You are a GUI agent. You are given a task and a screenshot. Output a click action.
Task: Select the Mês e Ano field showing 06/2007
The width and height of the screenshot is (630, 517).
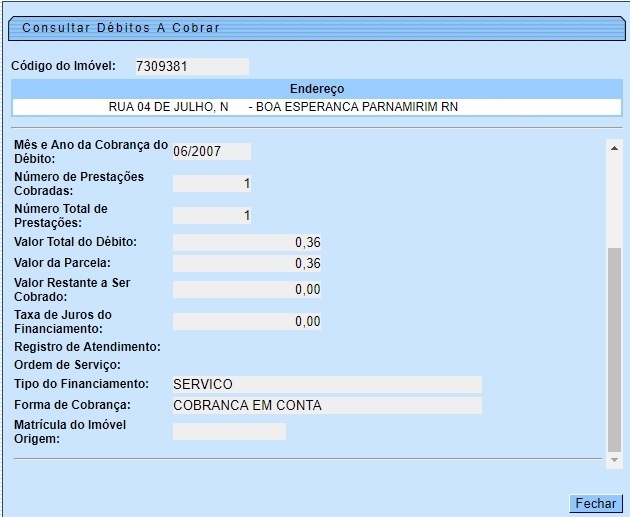[x=211, y=152]
